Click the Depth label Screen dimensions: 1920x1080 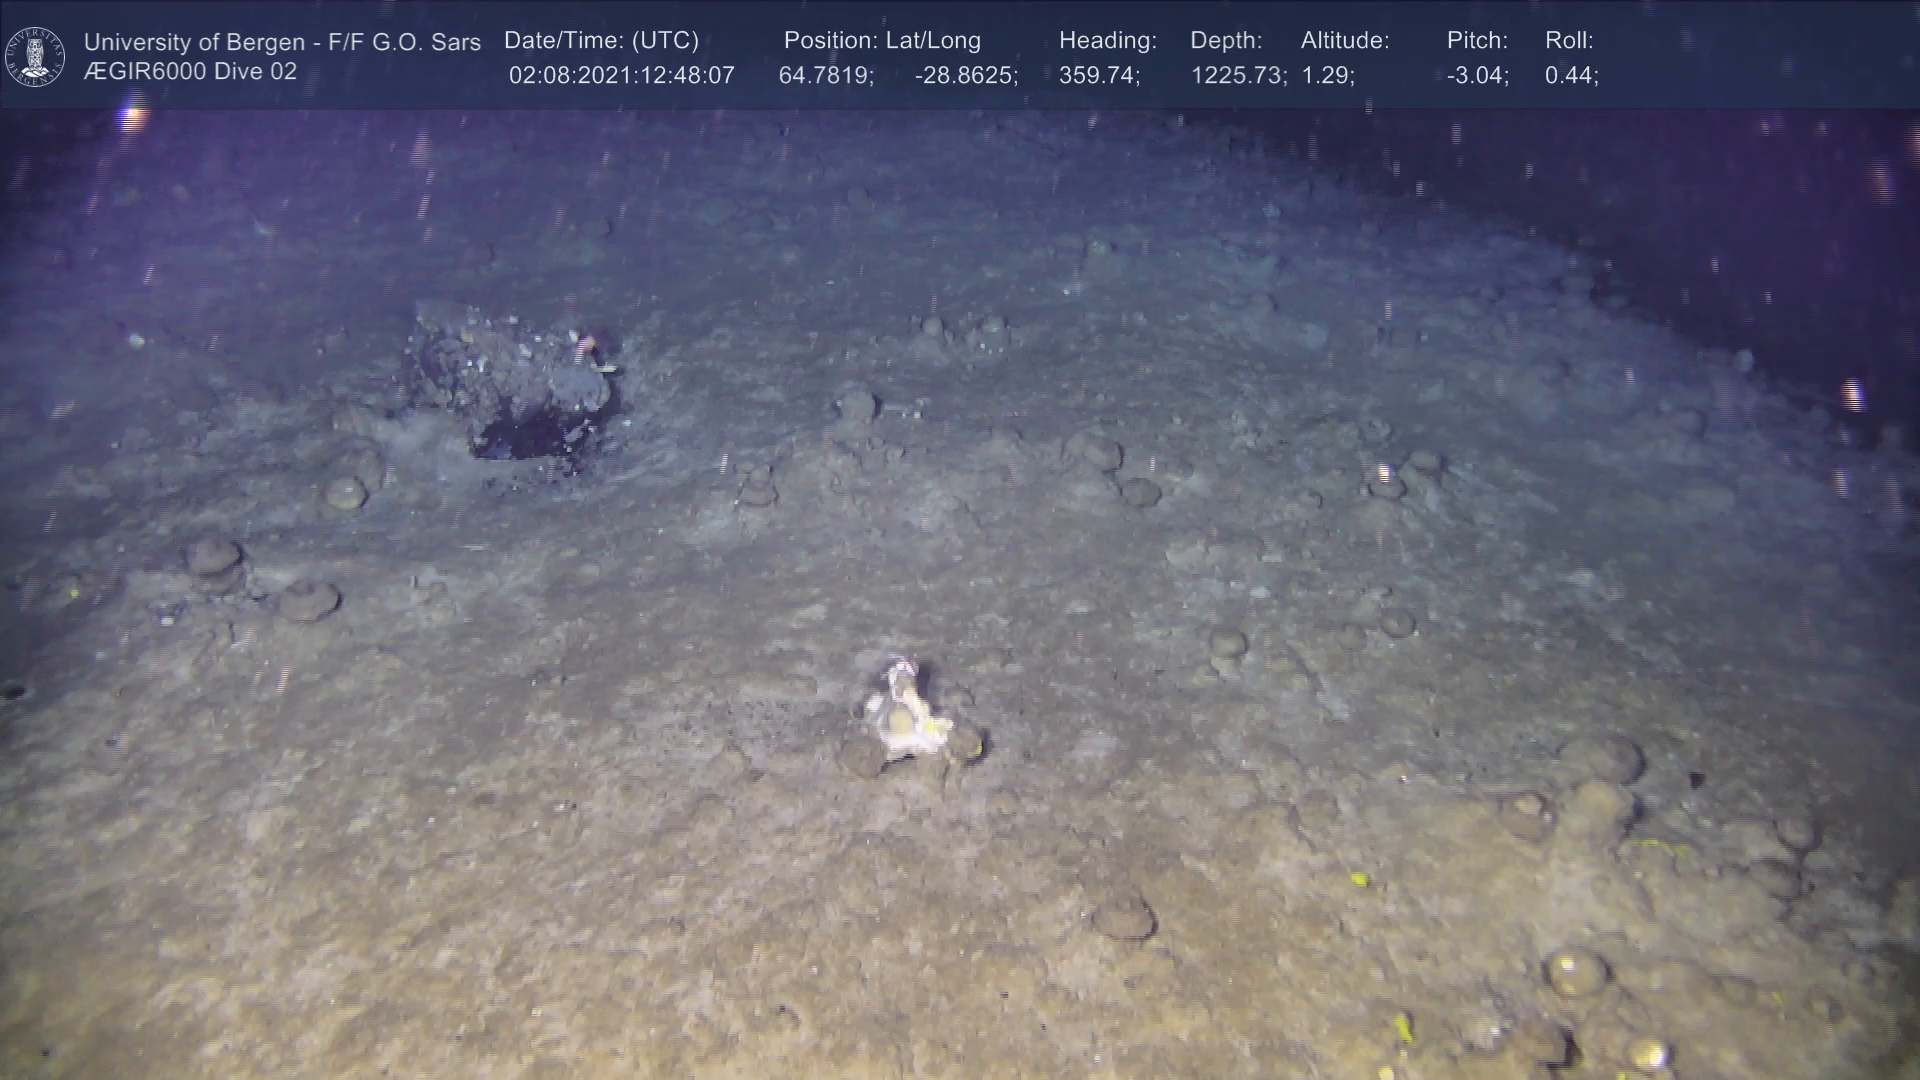pos(1226,41)
